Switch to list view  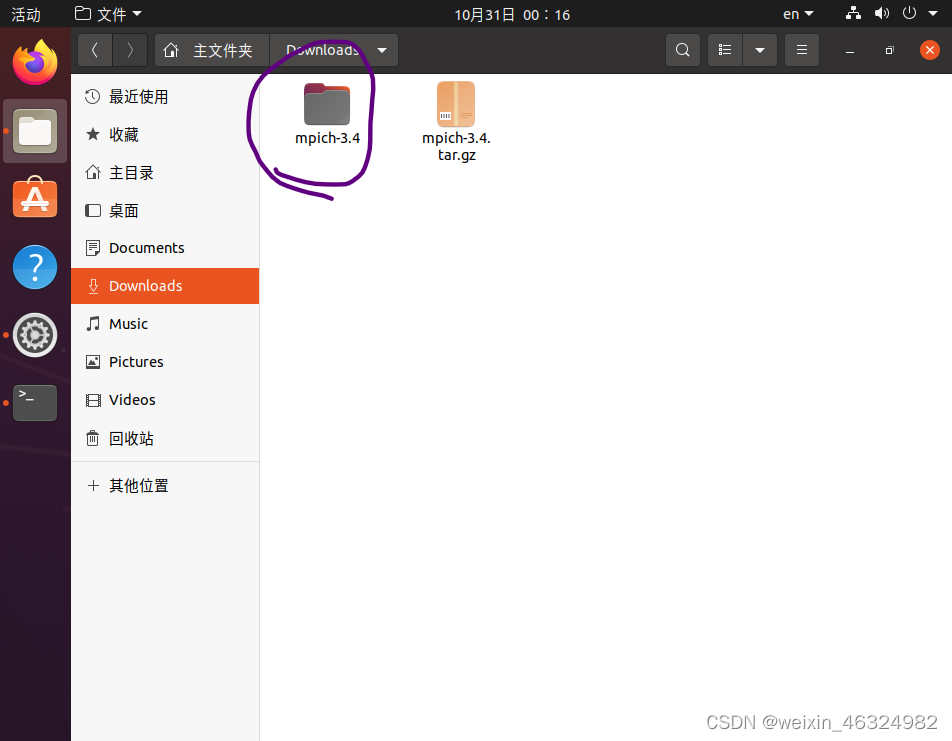724,49
